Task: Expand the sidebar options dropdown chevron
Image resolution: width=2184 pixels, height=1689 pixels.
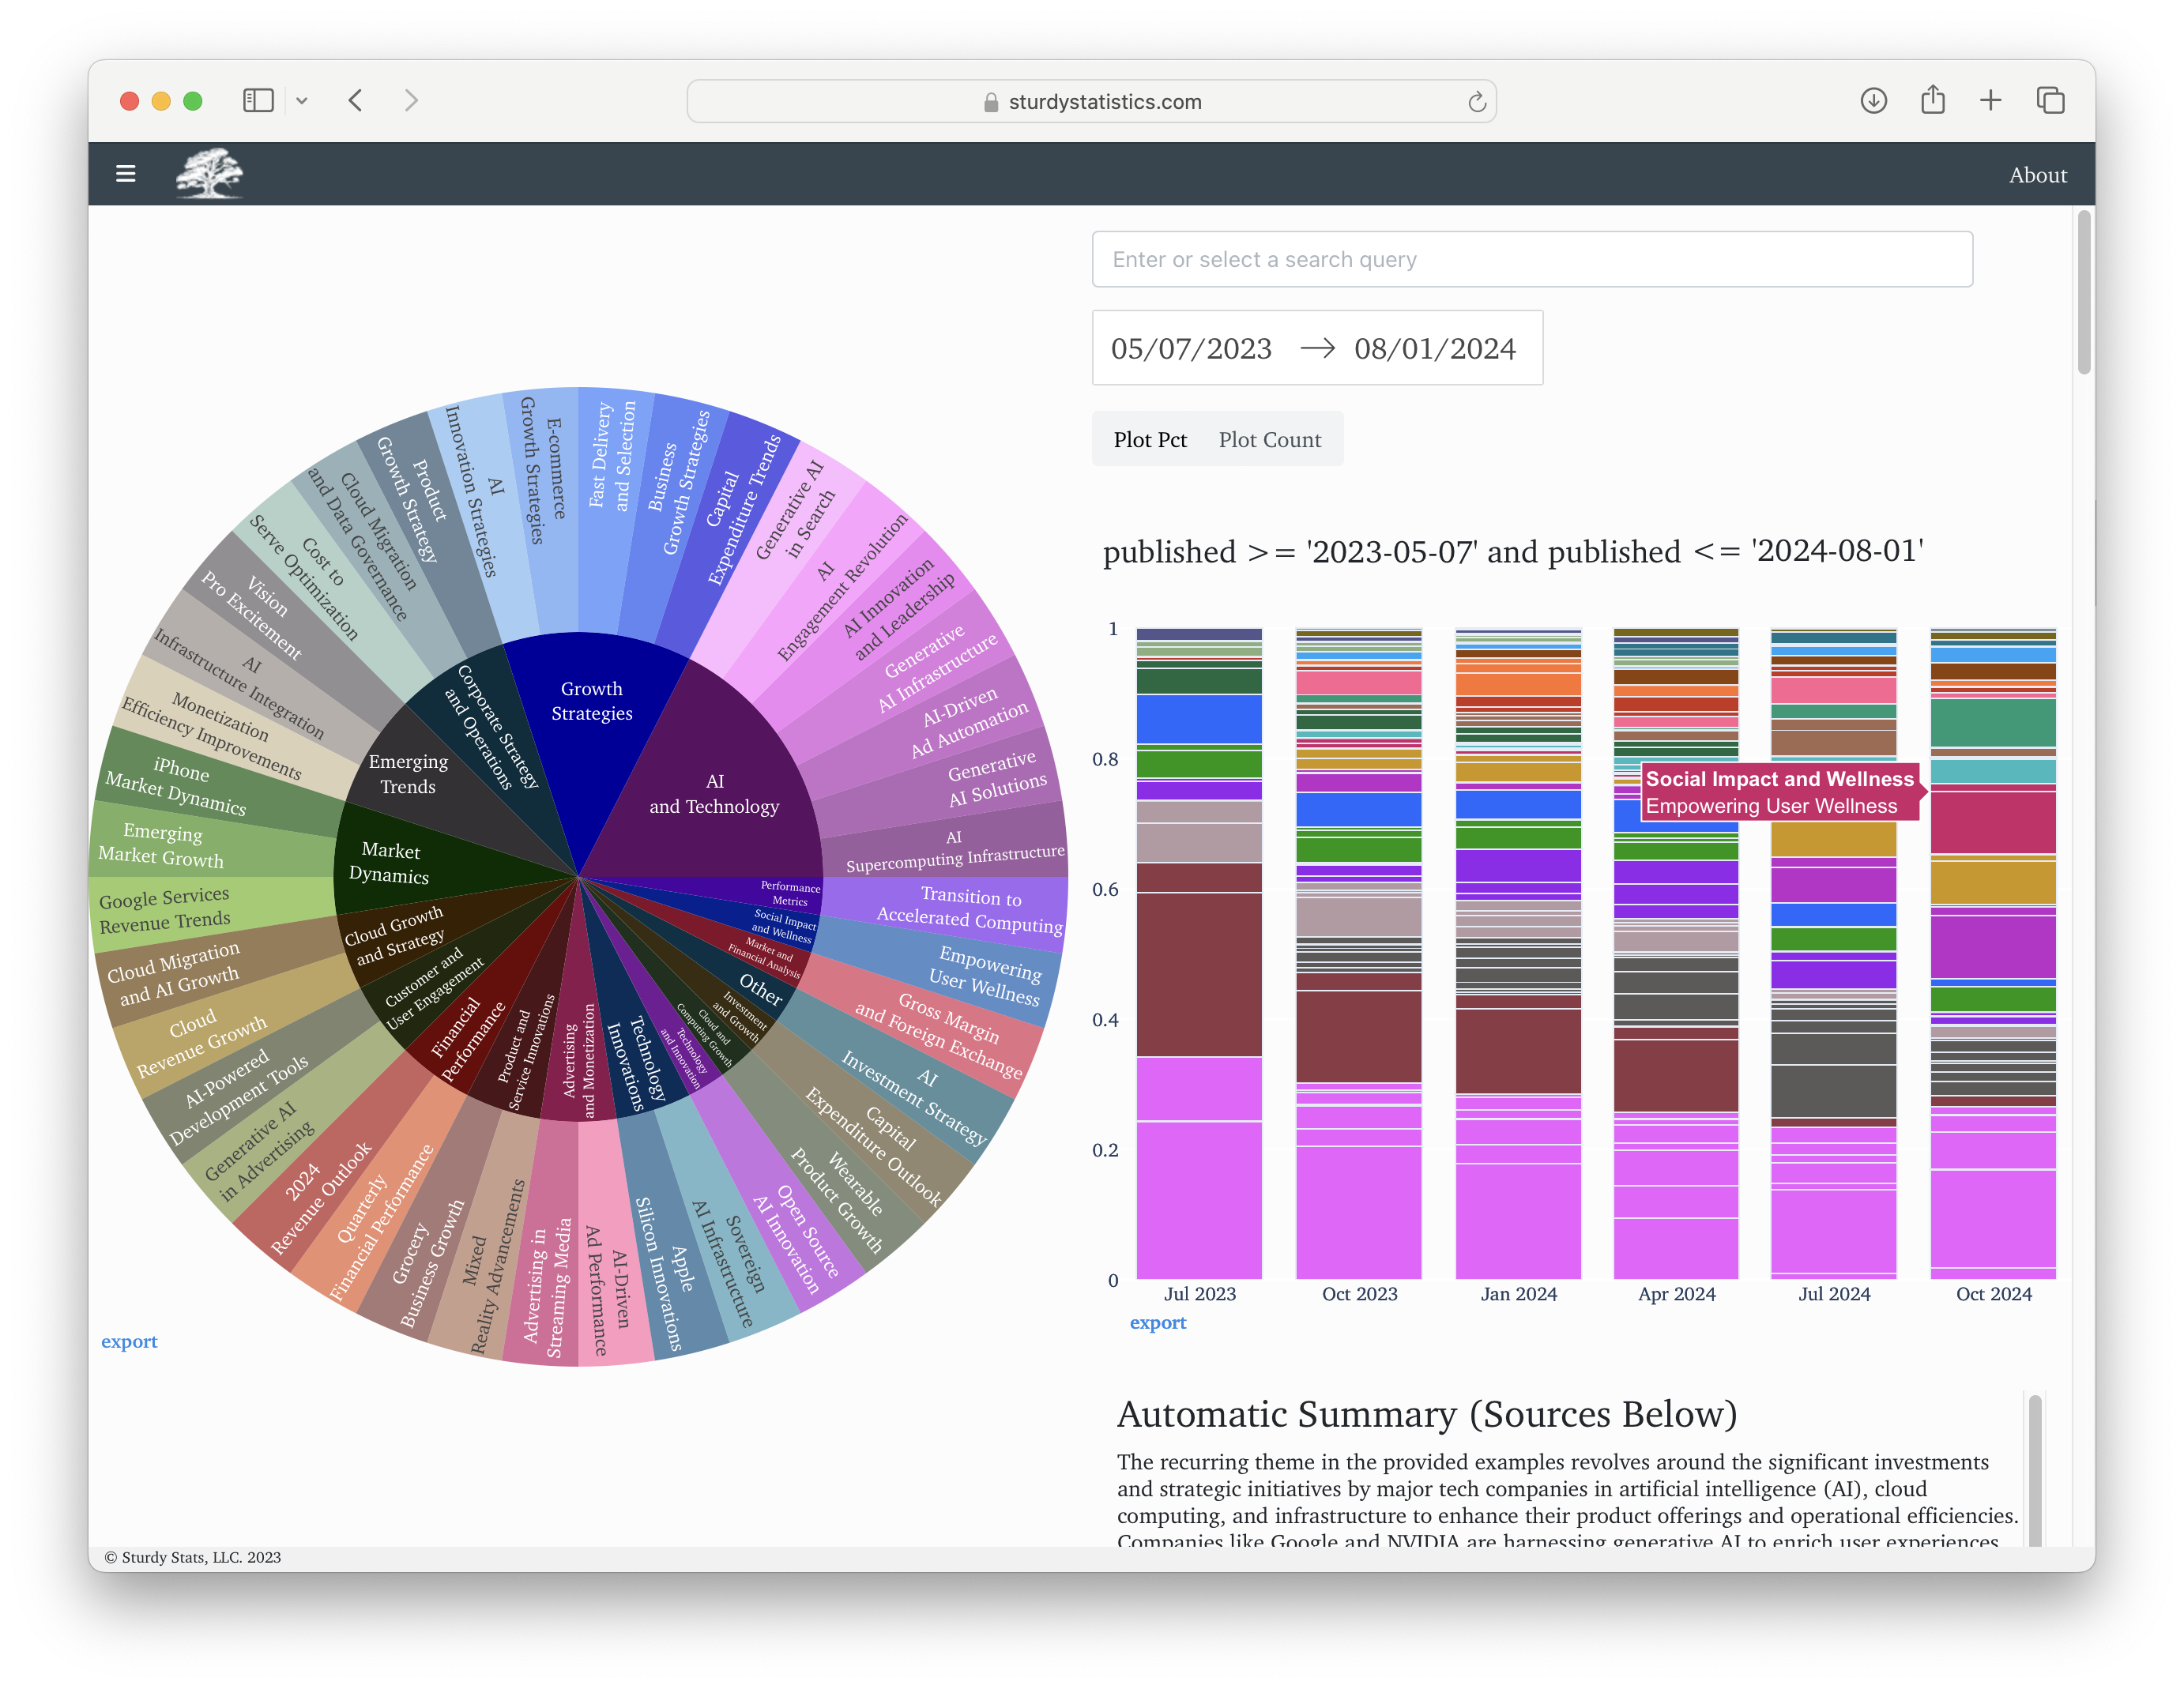Action: pyautogui.click(x=302, y=101)
